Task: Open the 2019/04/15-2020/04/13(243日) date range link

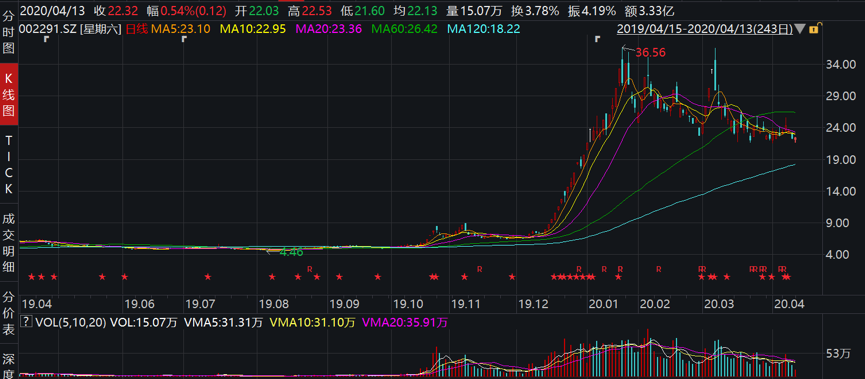Action: pyautogui.click(x=704, y=29)
